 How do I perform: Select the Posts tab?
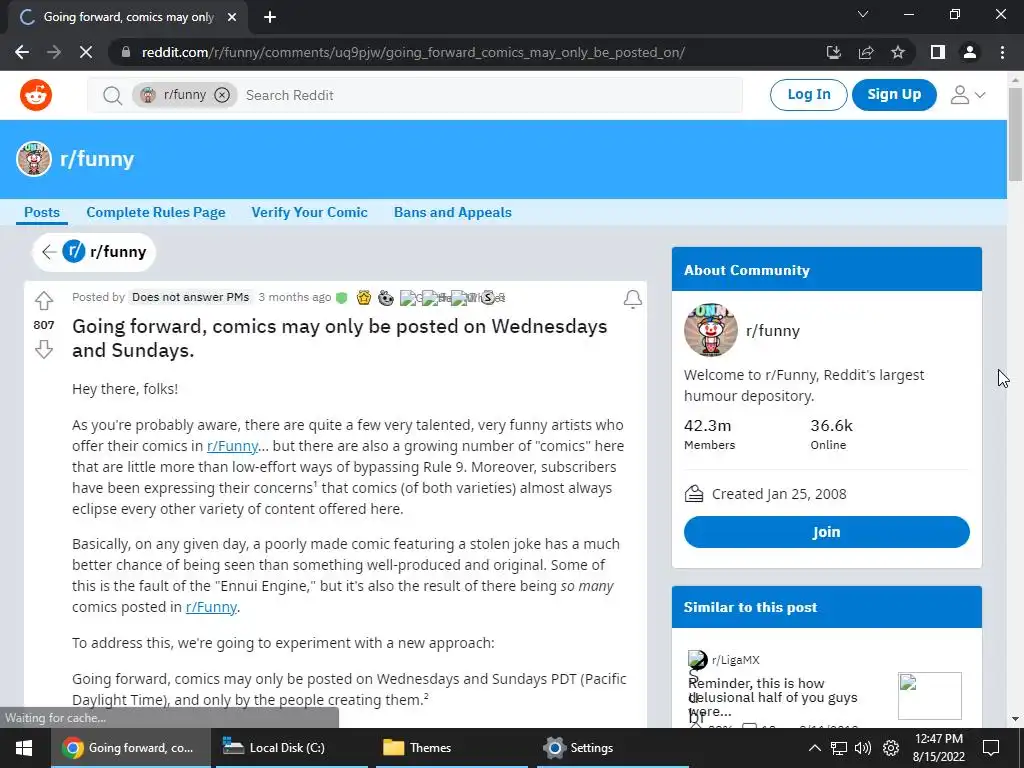pyautogui.click(x=42, y=212)
